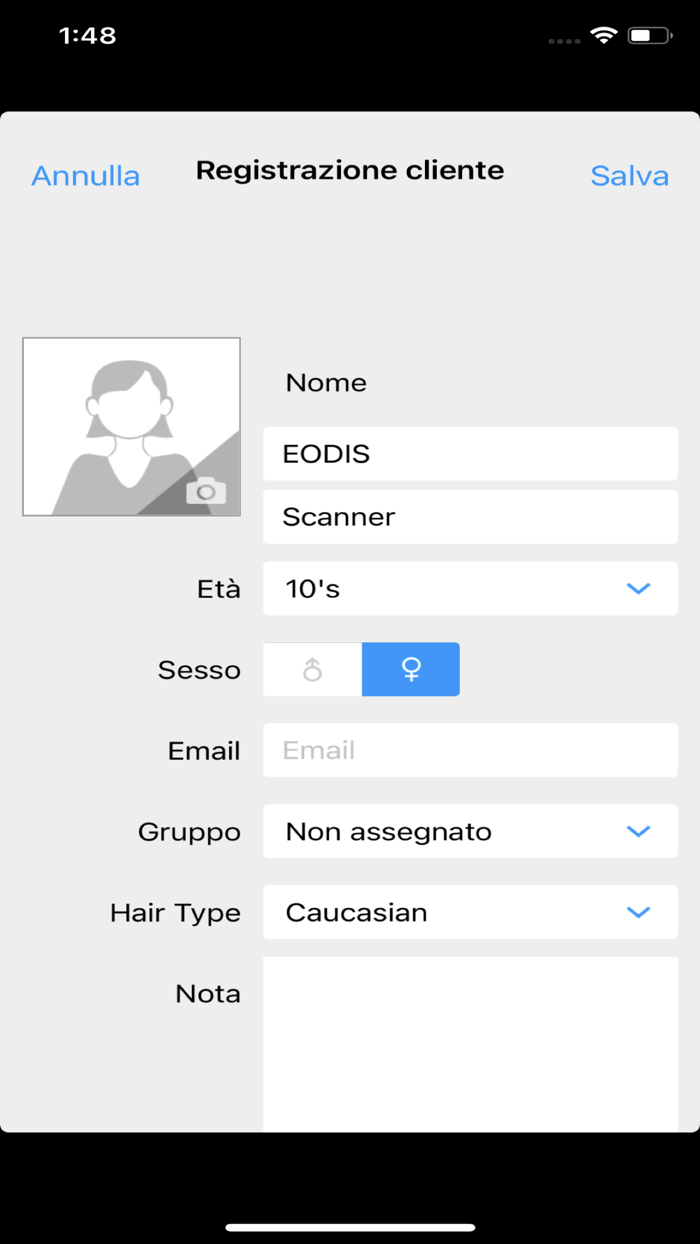Select the EODIS name field
Viewport: 700px width, 1244px height.
click(470, 453)
